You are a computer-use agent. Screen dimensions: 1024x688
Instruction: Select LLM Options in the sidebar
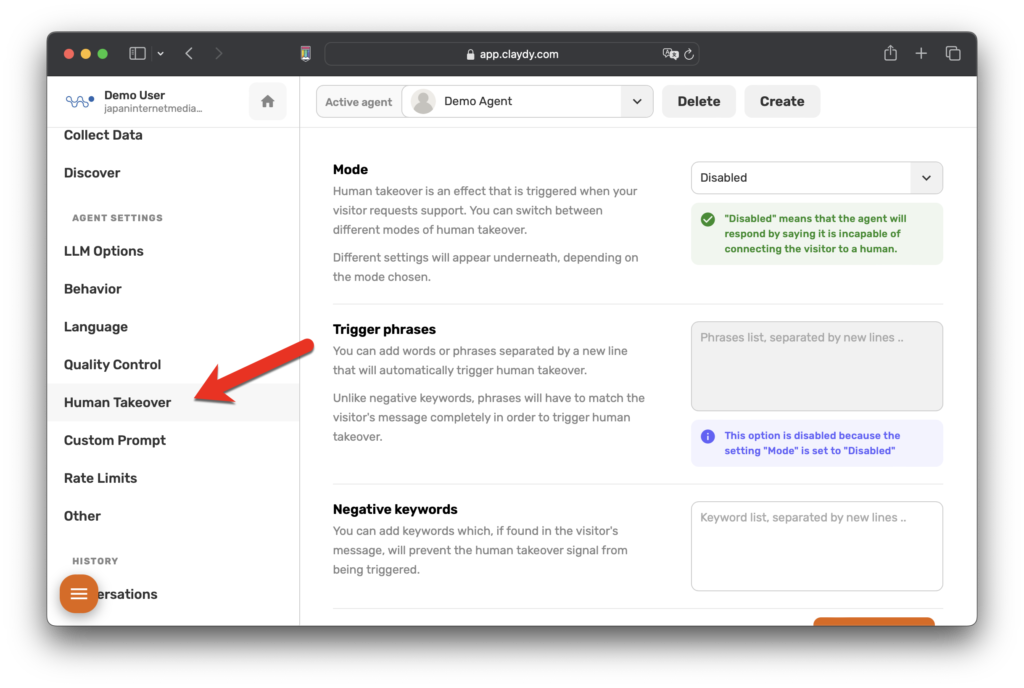[104, 251]
